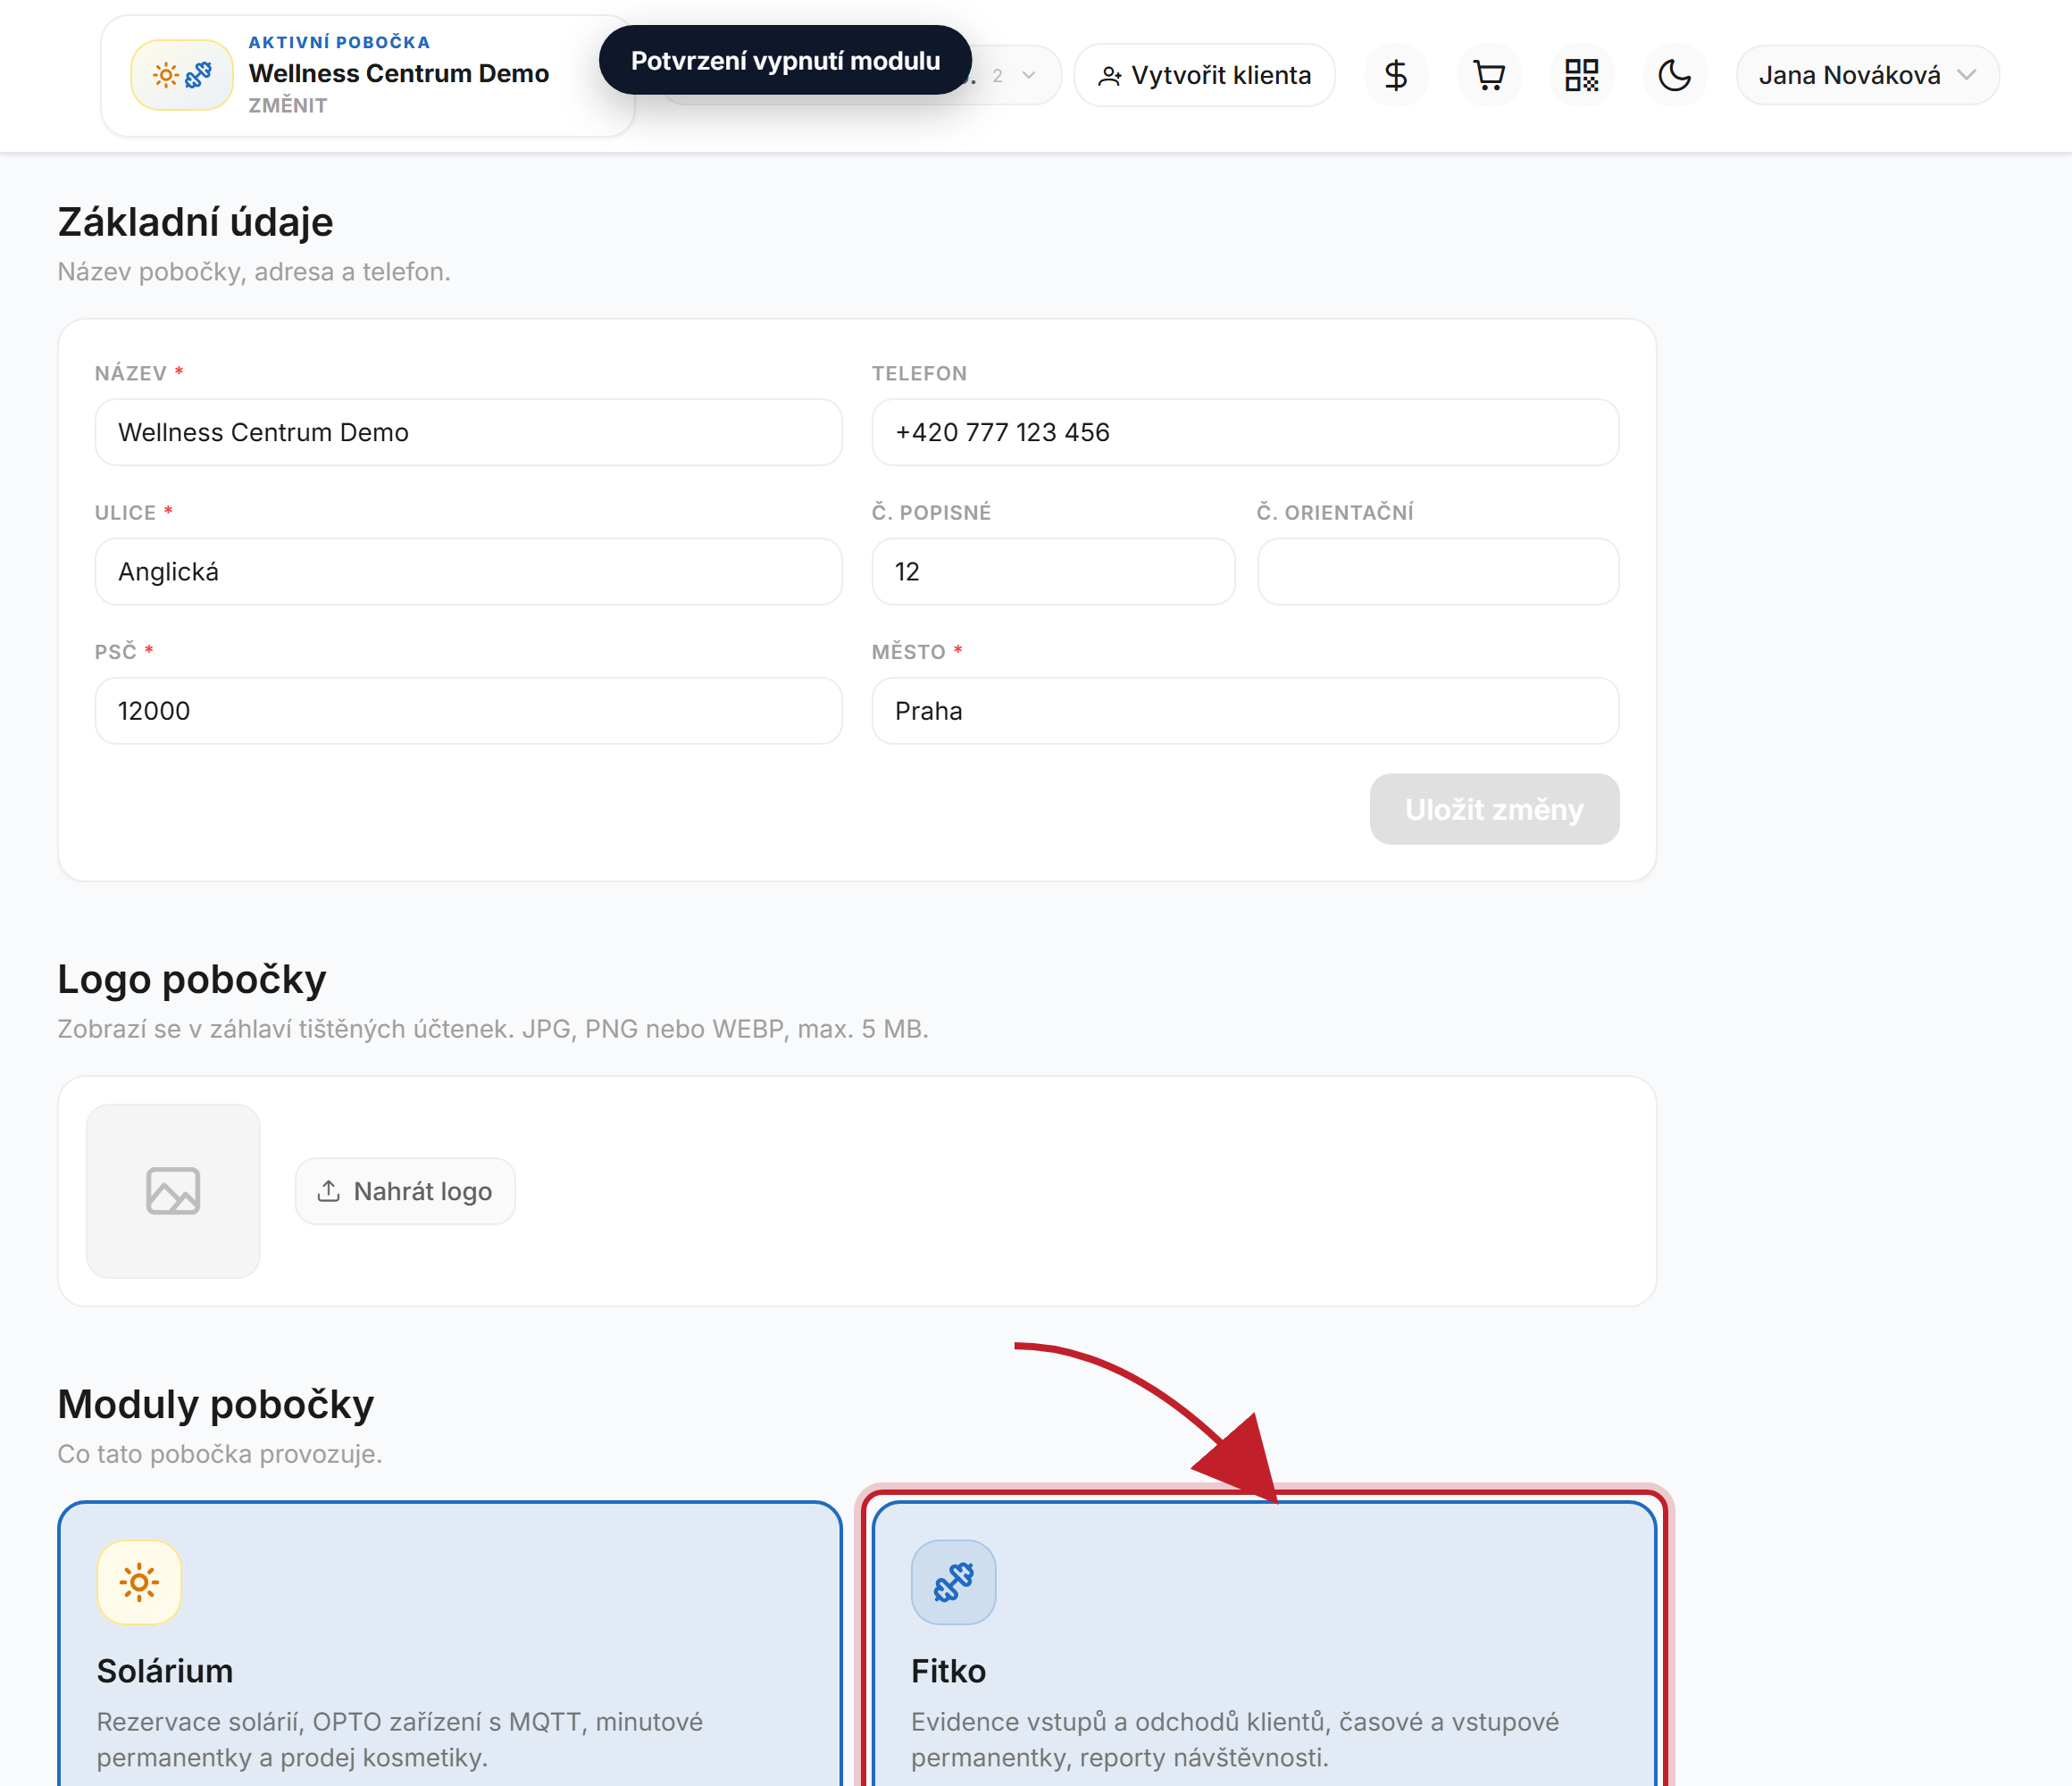Focus the Telefon input field
Viewport: 2072px width, 1786px height.
[1245, 432]
